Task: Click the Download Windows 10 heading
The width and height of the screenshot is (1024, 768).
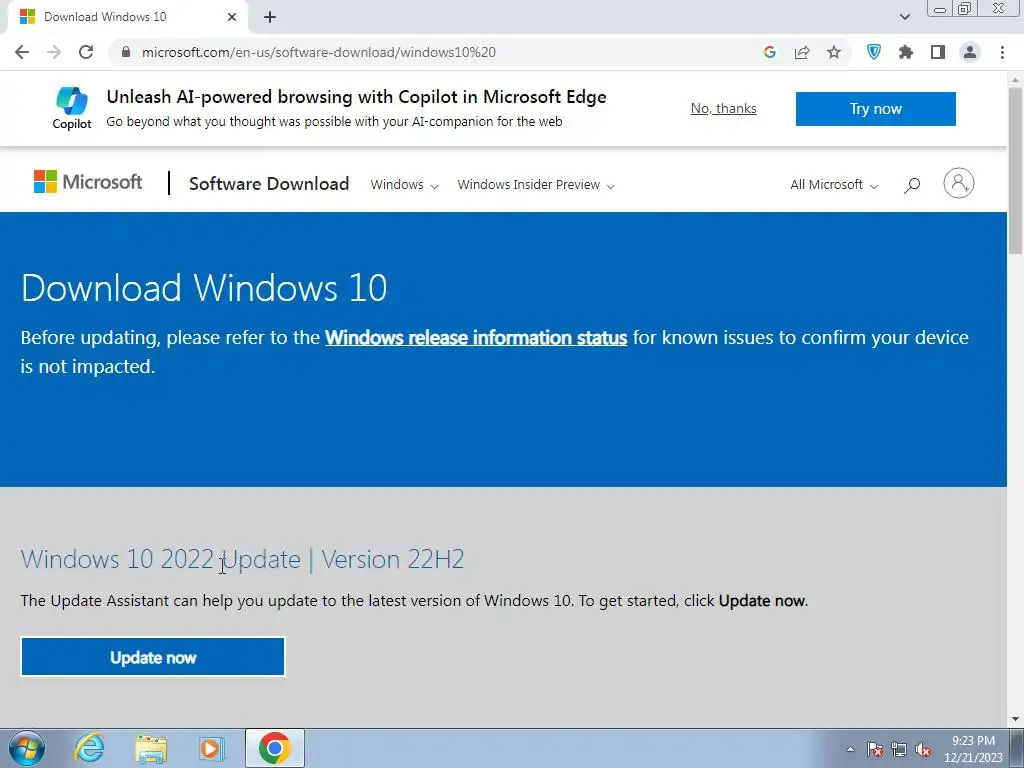Action: tap(204, 287)
